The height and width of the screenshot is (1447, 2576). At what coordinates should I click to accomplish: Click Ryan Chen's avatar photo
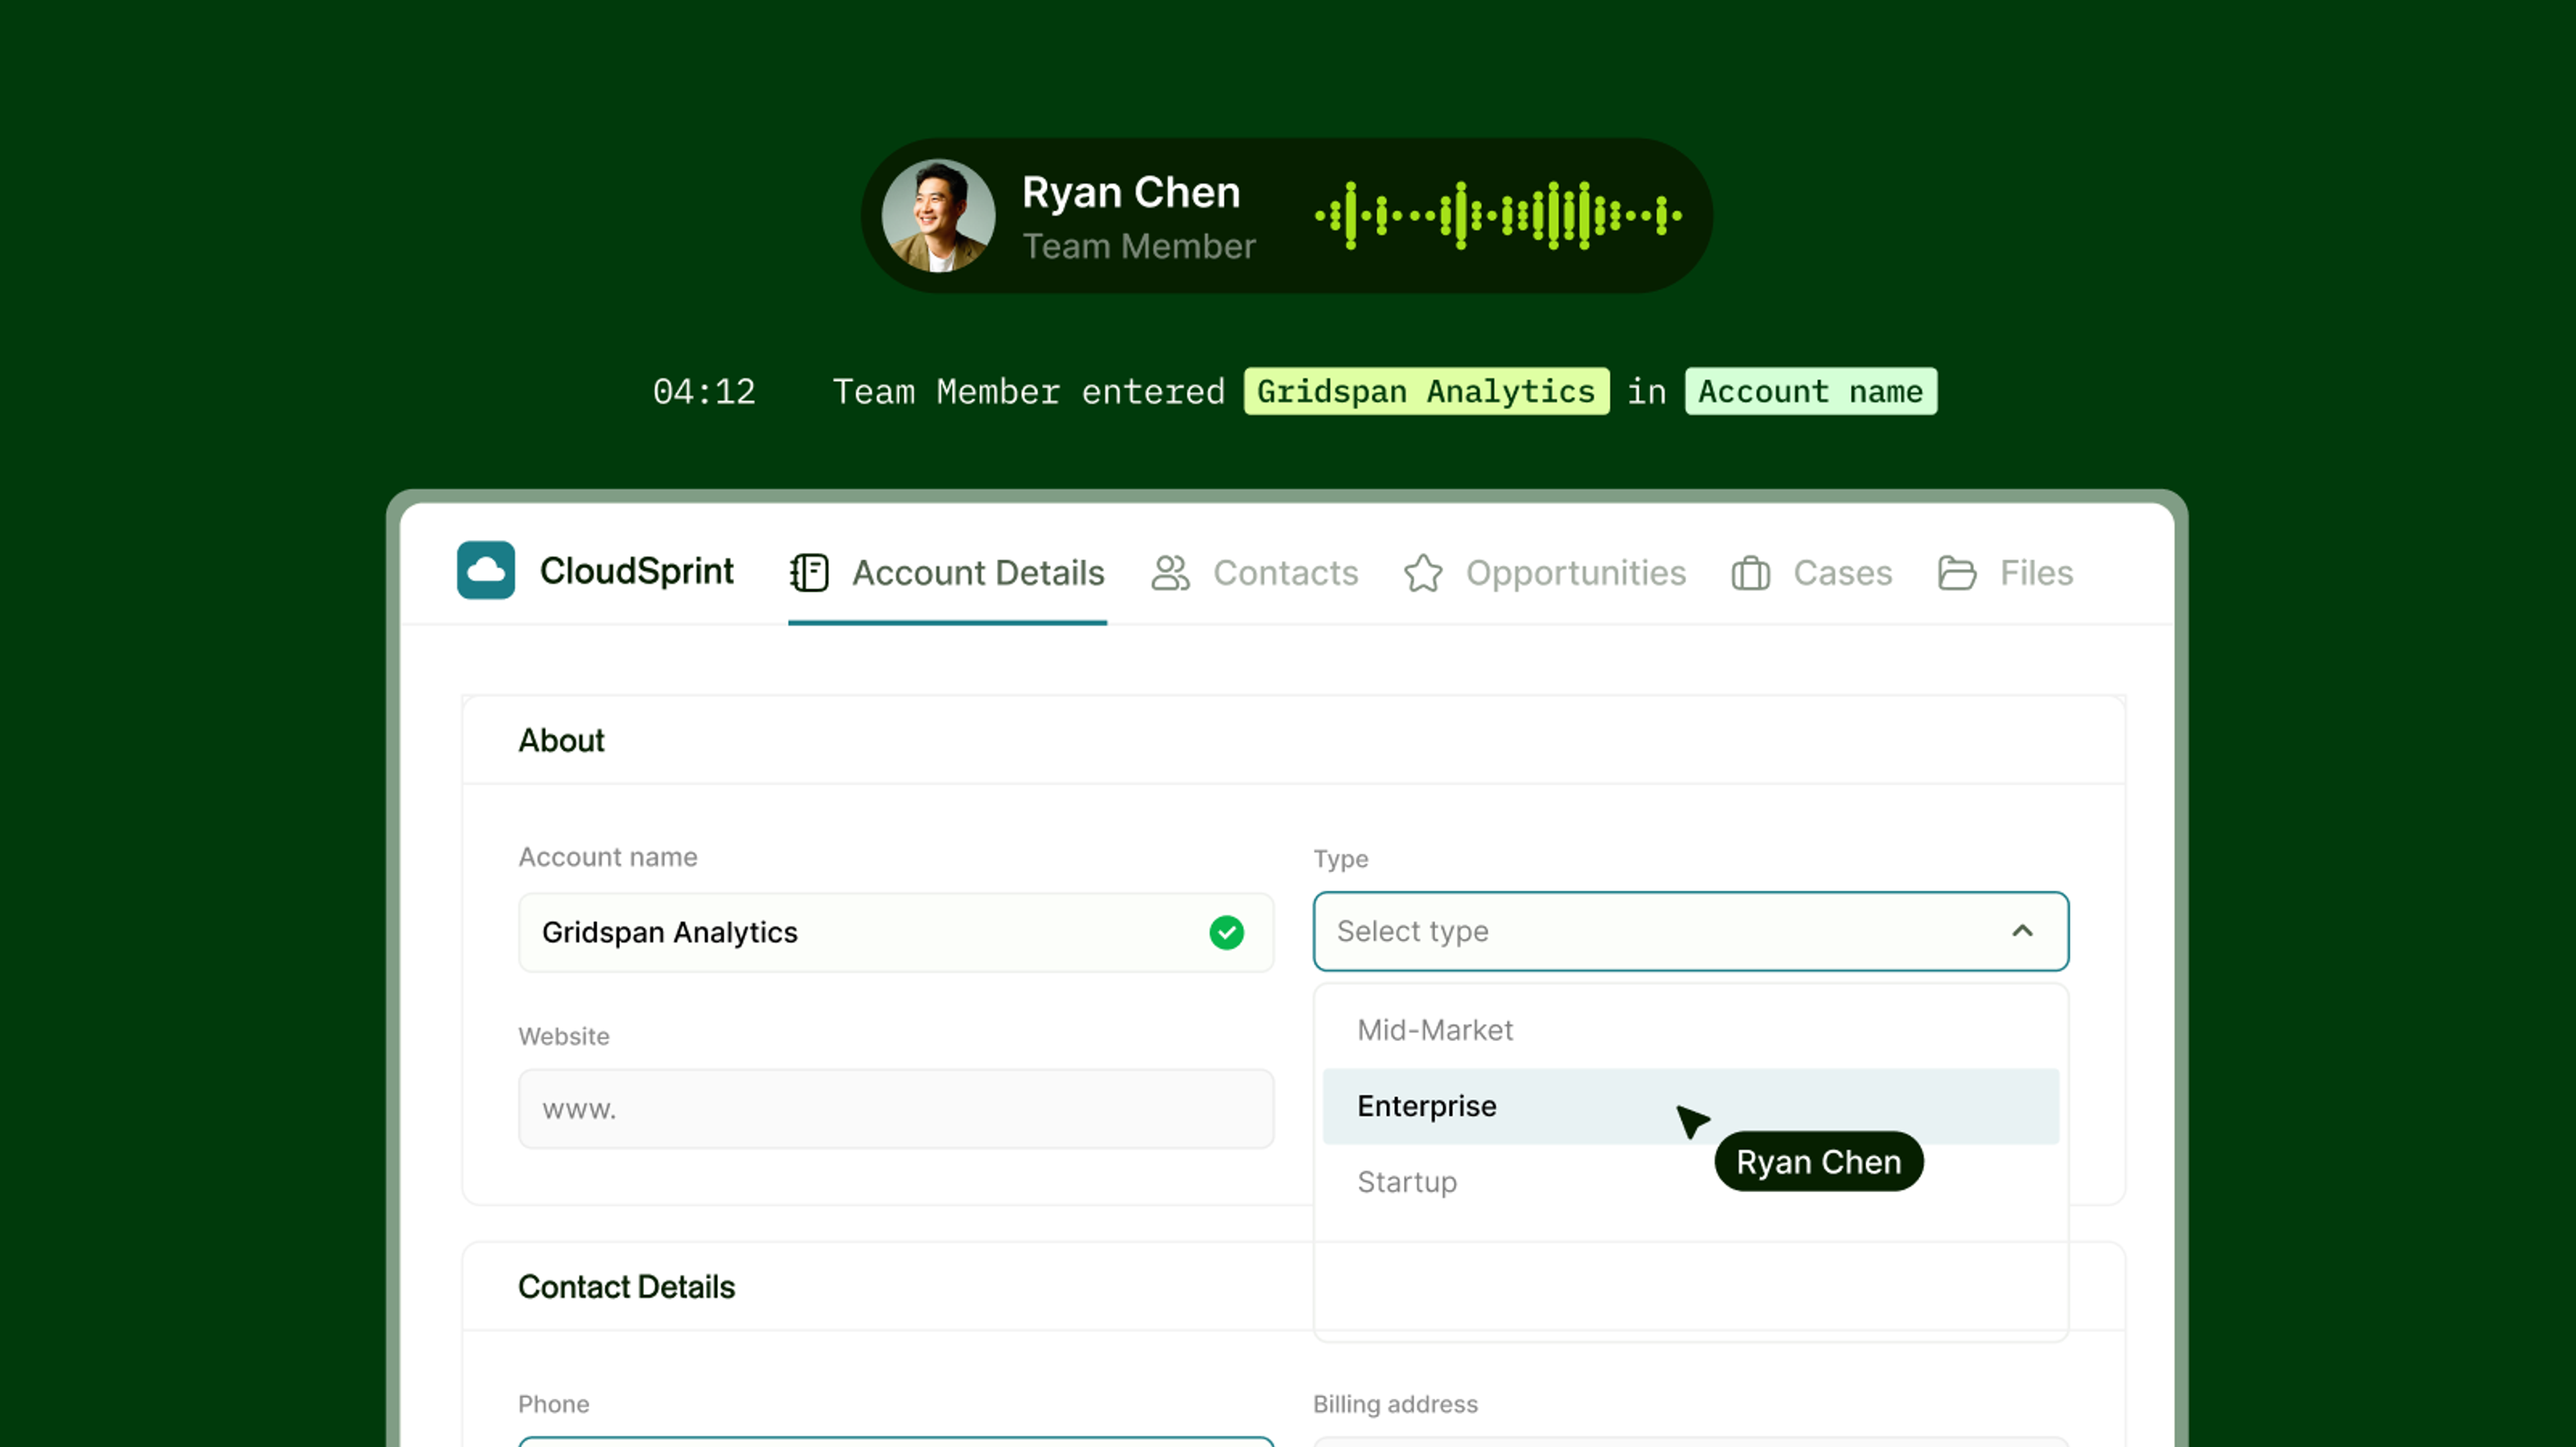(938, 216)
